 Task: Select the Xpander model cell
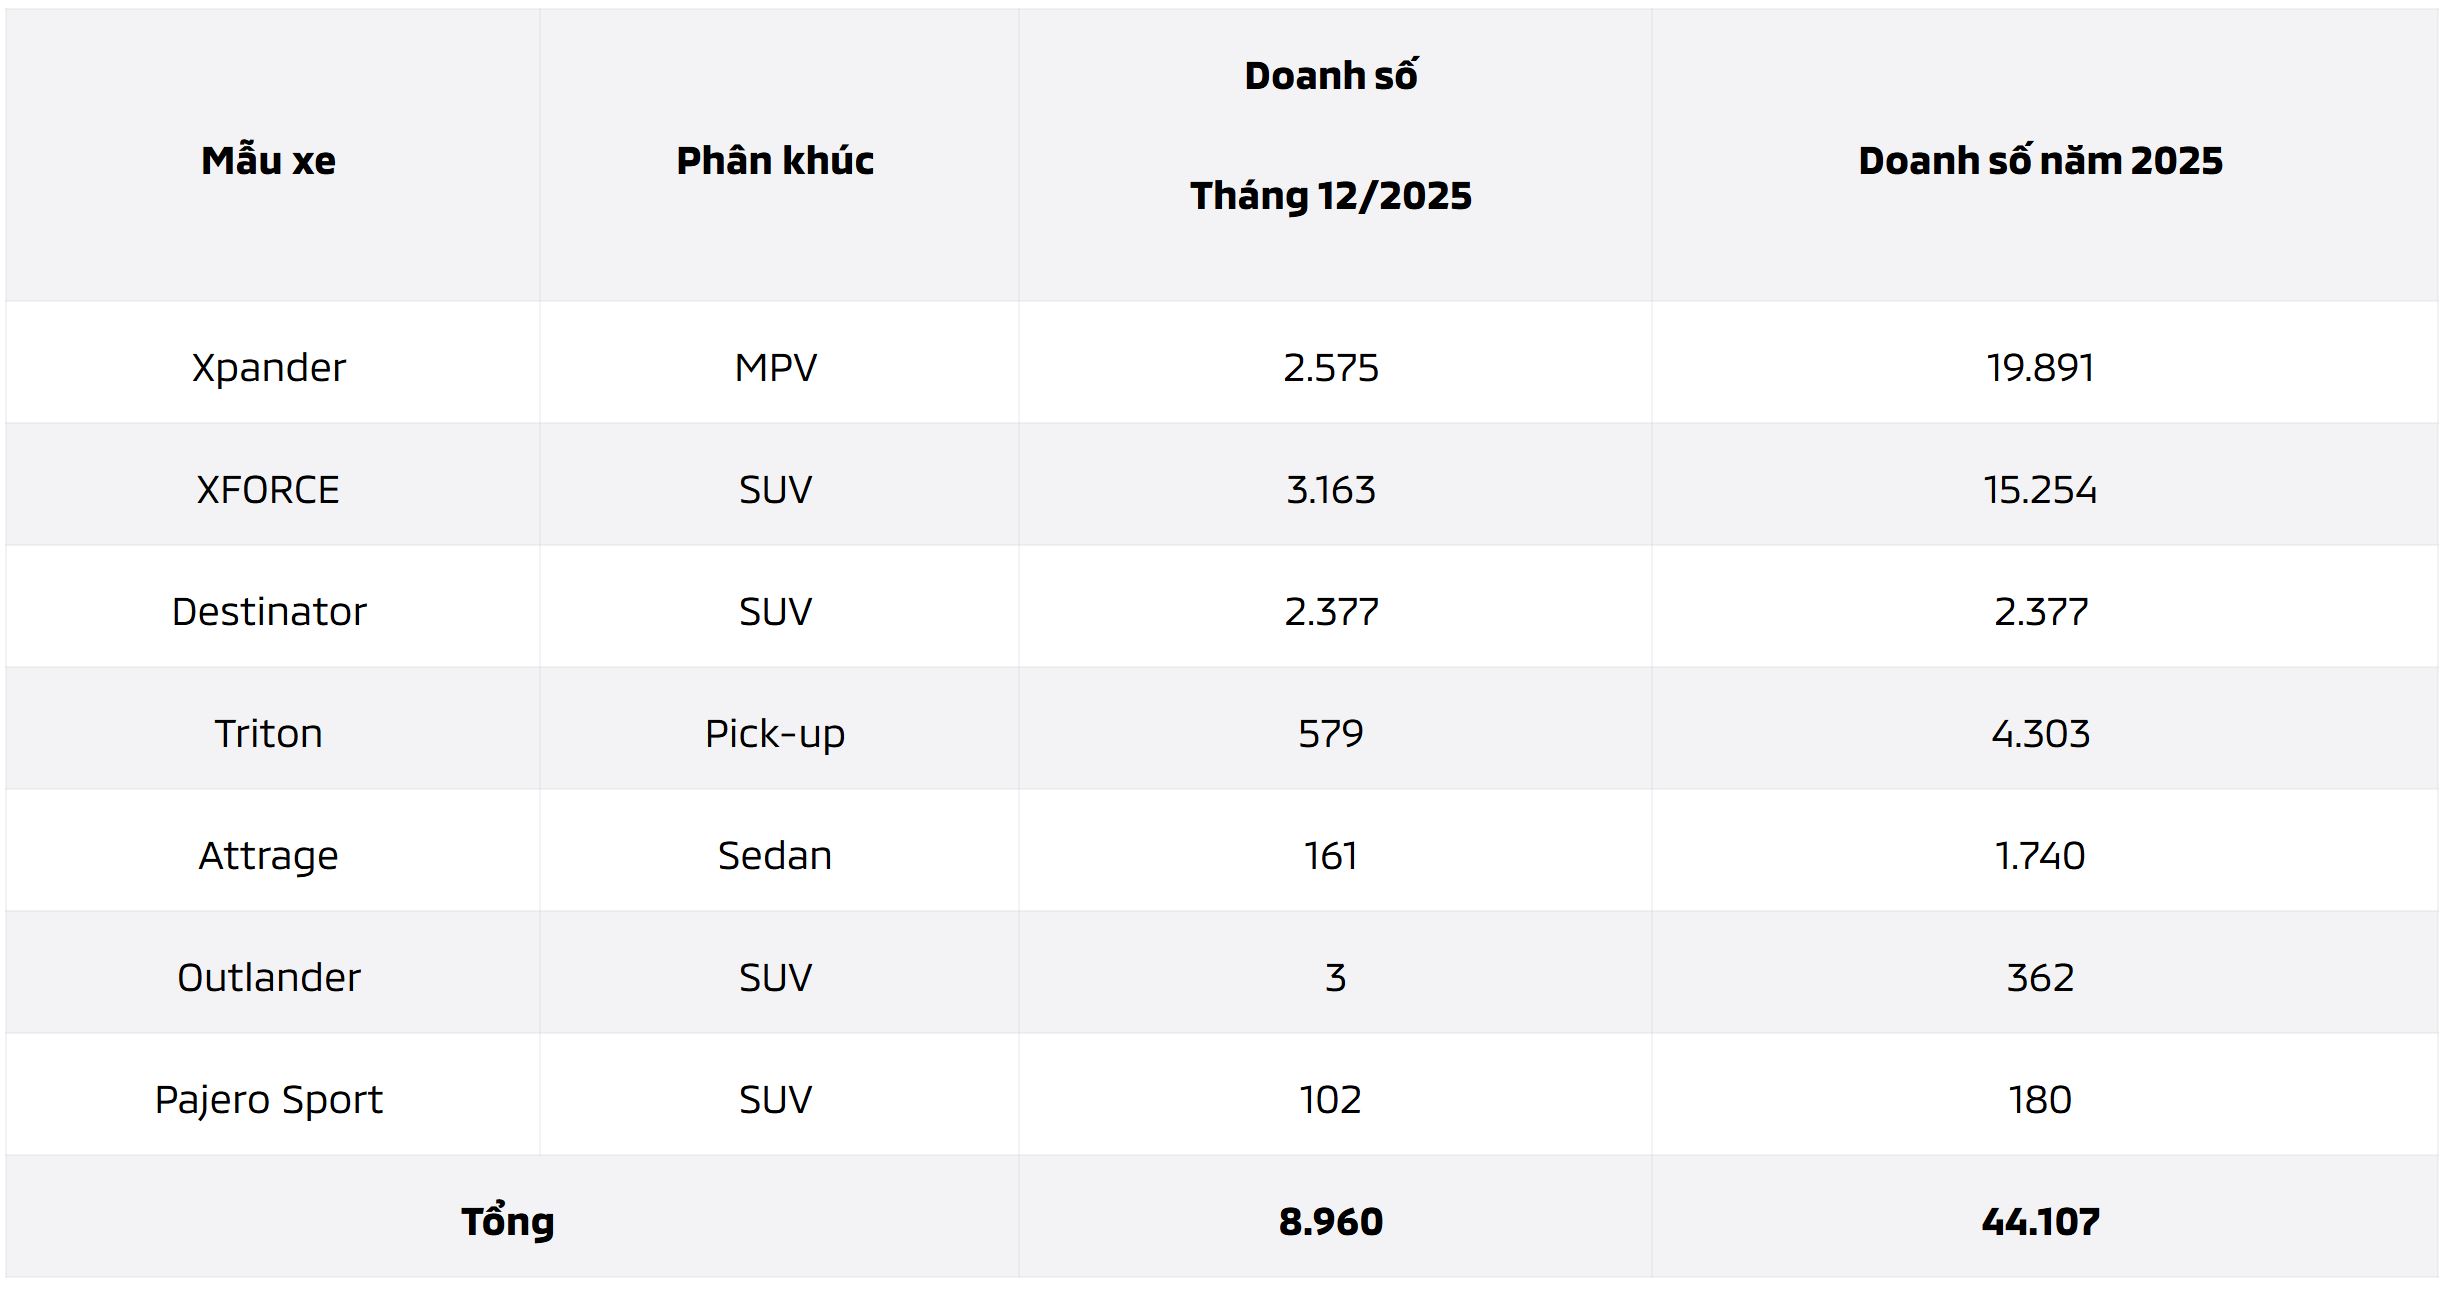(268, 367)
